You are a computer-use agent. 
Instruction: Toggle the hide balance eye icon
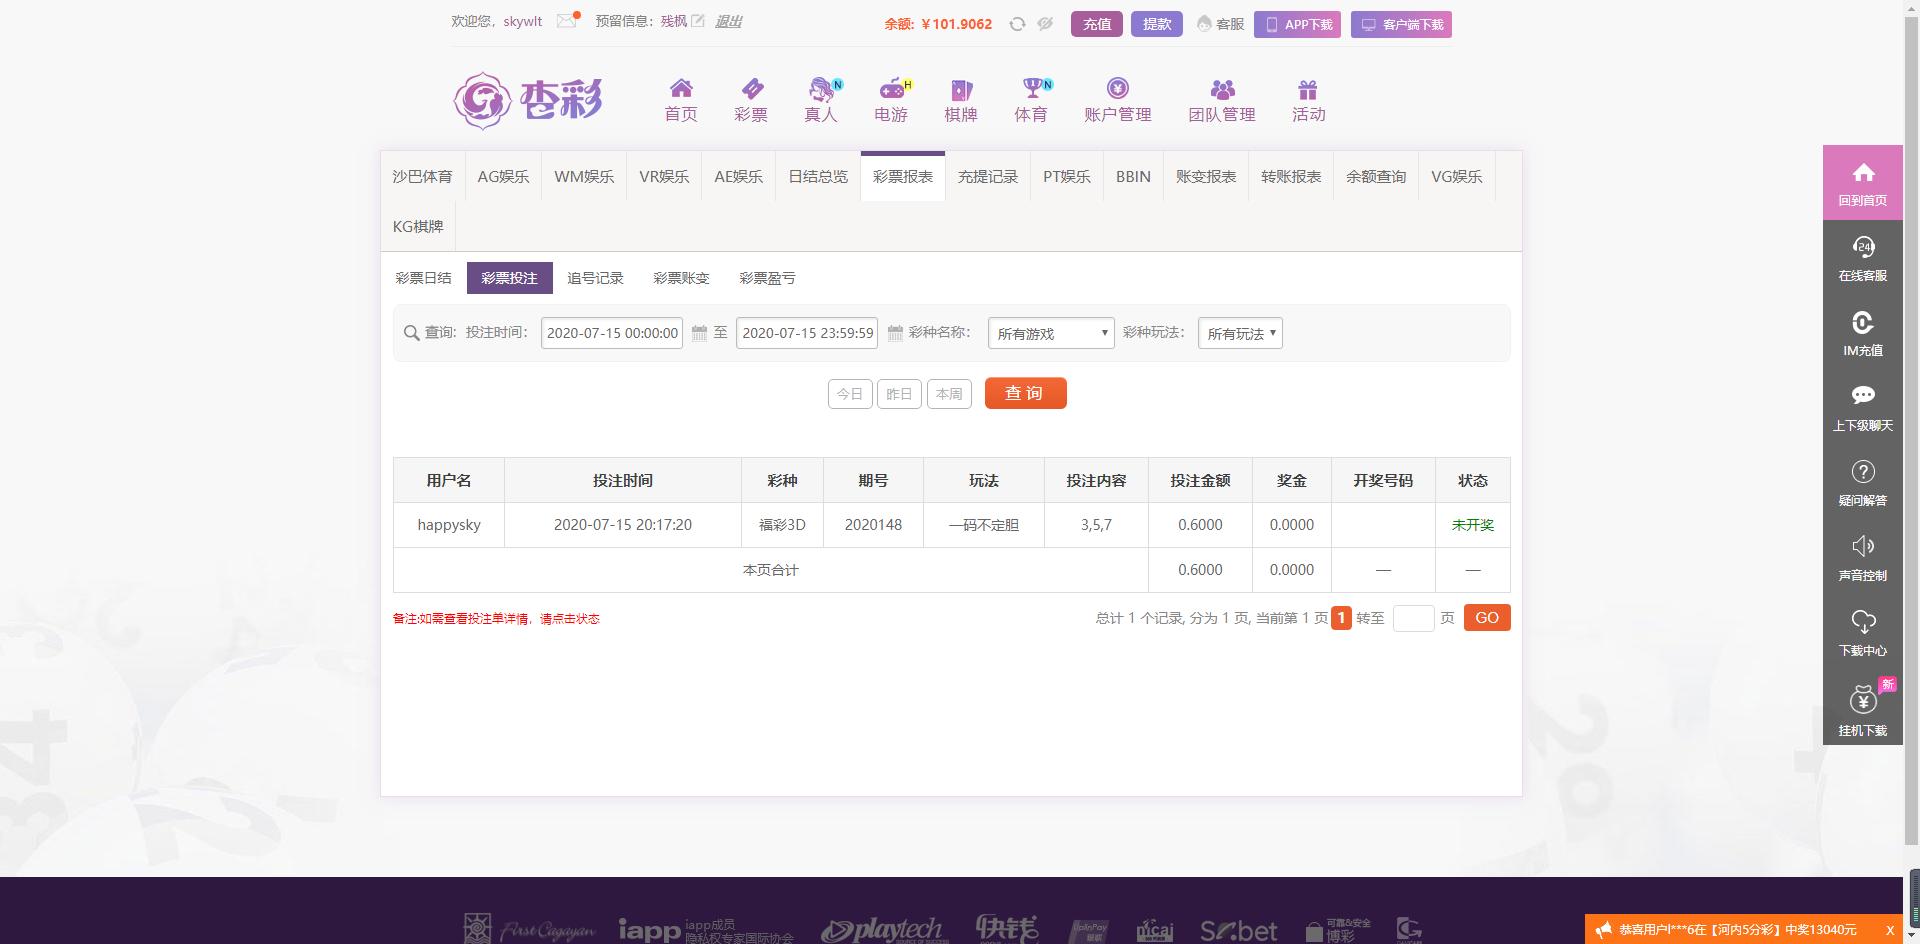[1045, 24]
